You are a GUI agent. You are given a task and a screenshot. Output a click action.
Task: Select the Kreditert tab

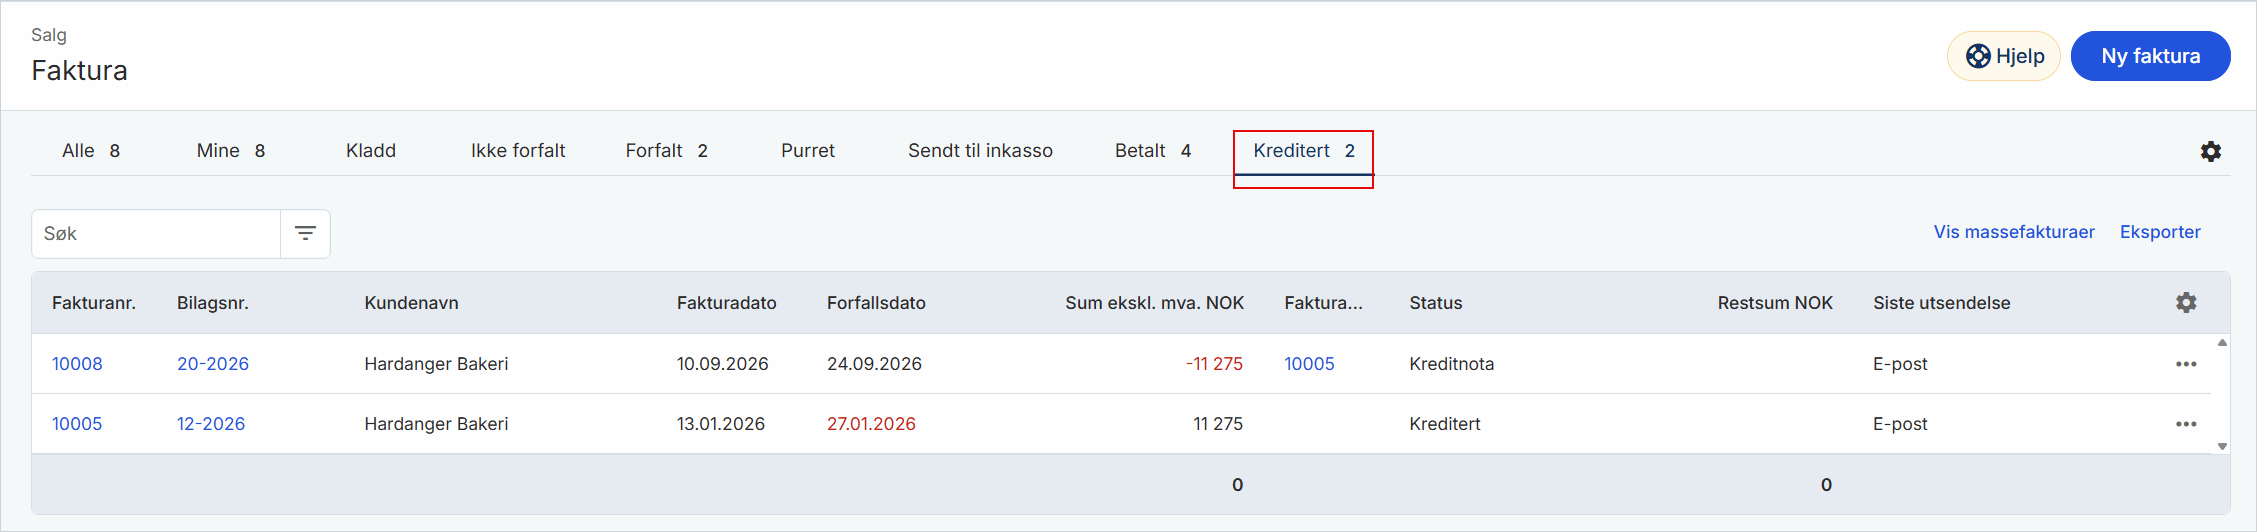click(x=1304, y=150)
